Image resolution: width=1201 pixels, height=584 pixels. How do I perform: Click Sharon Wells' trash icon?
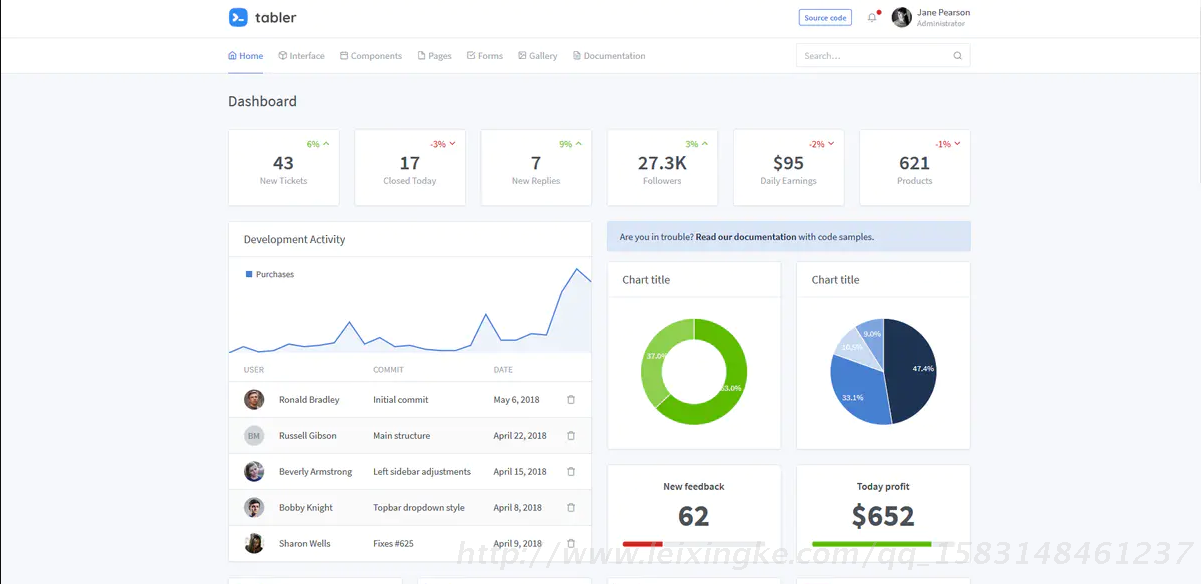click(571, 544)
